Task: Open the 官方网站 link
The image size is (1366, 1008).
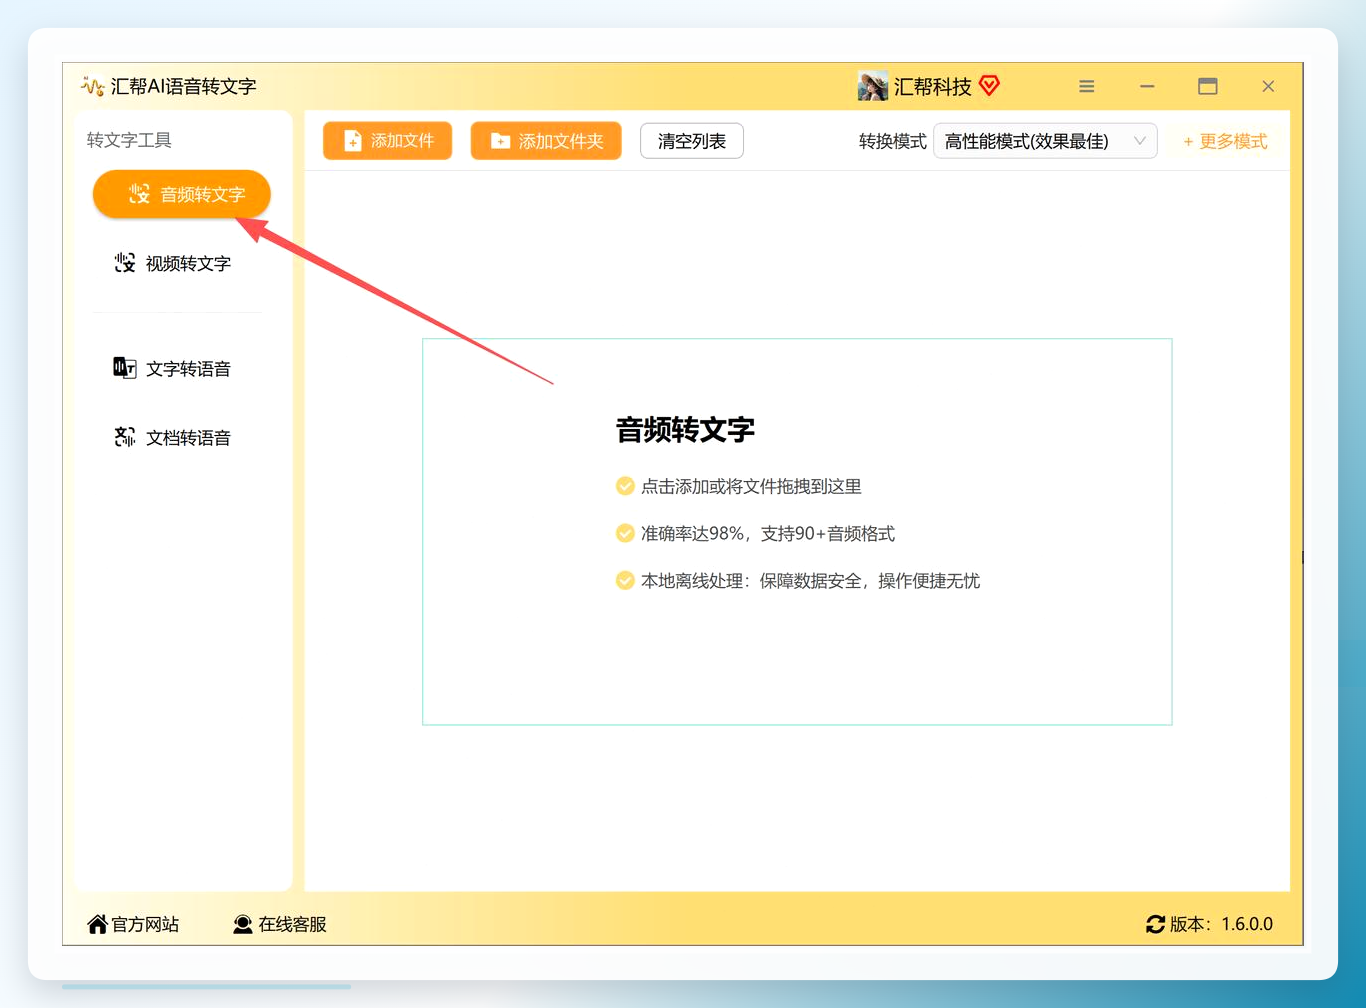Action: pyautogui.click(x=133, y=924)
